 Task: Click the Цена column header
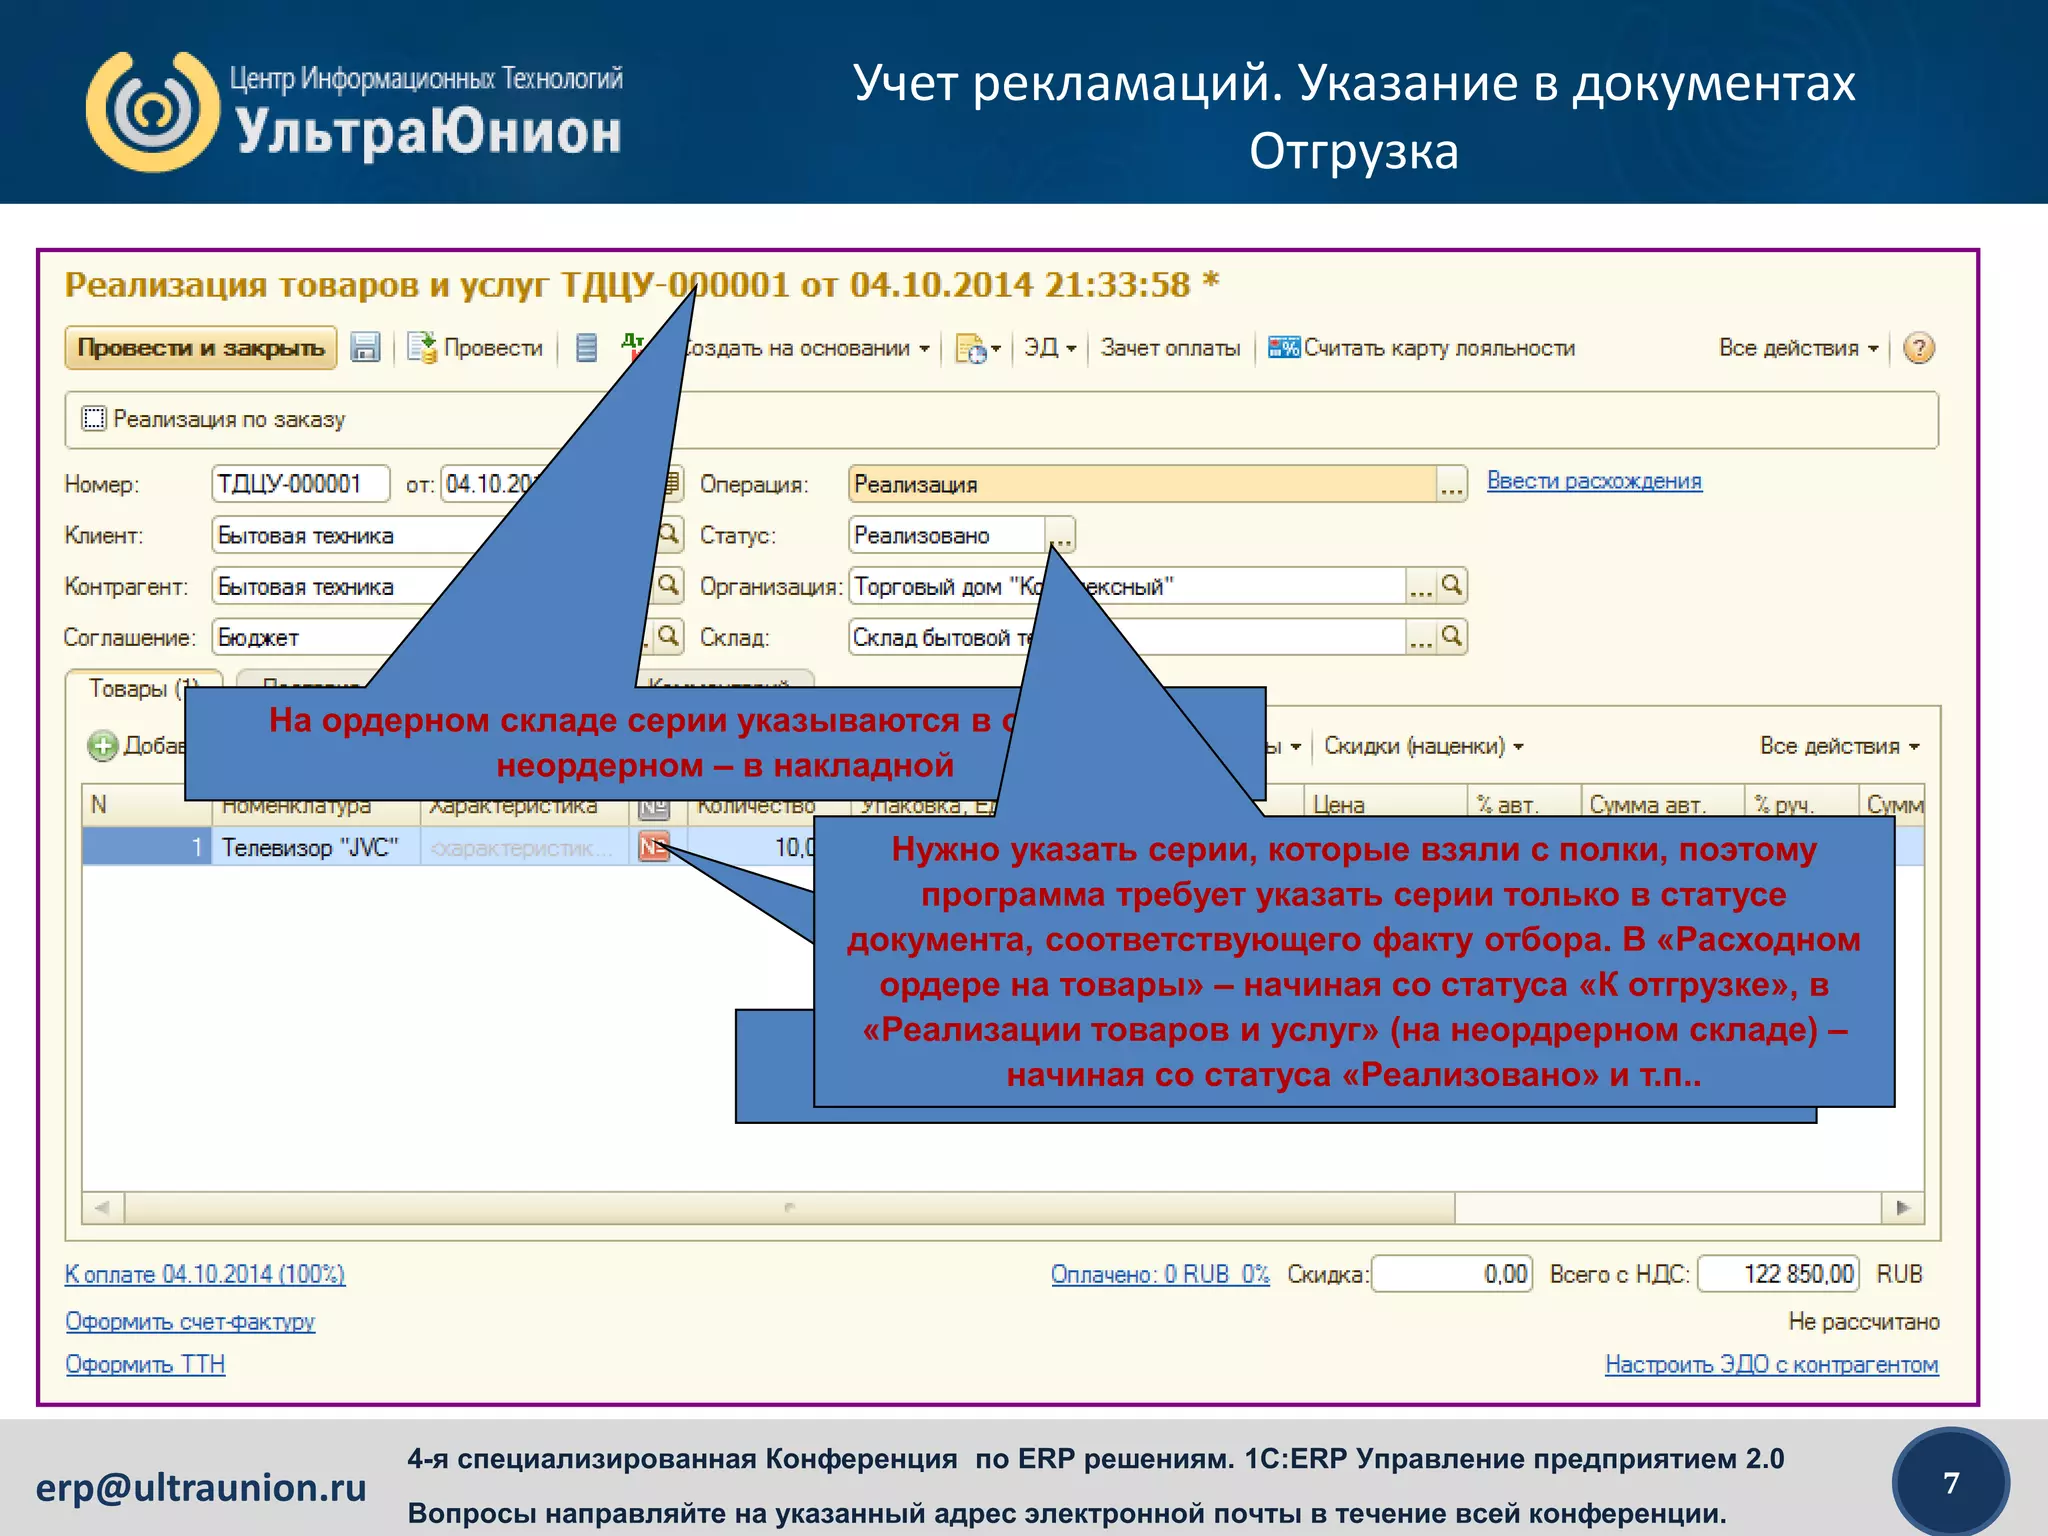(1386, 805)
